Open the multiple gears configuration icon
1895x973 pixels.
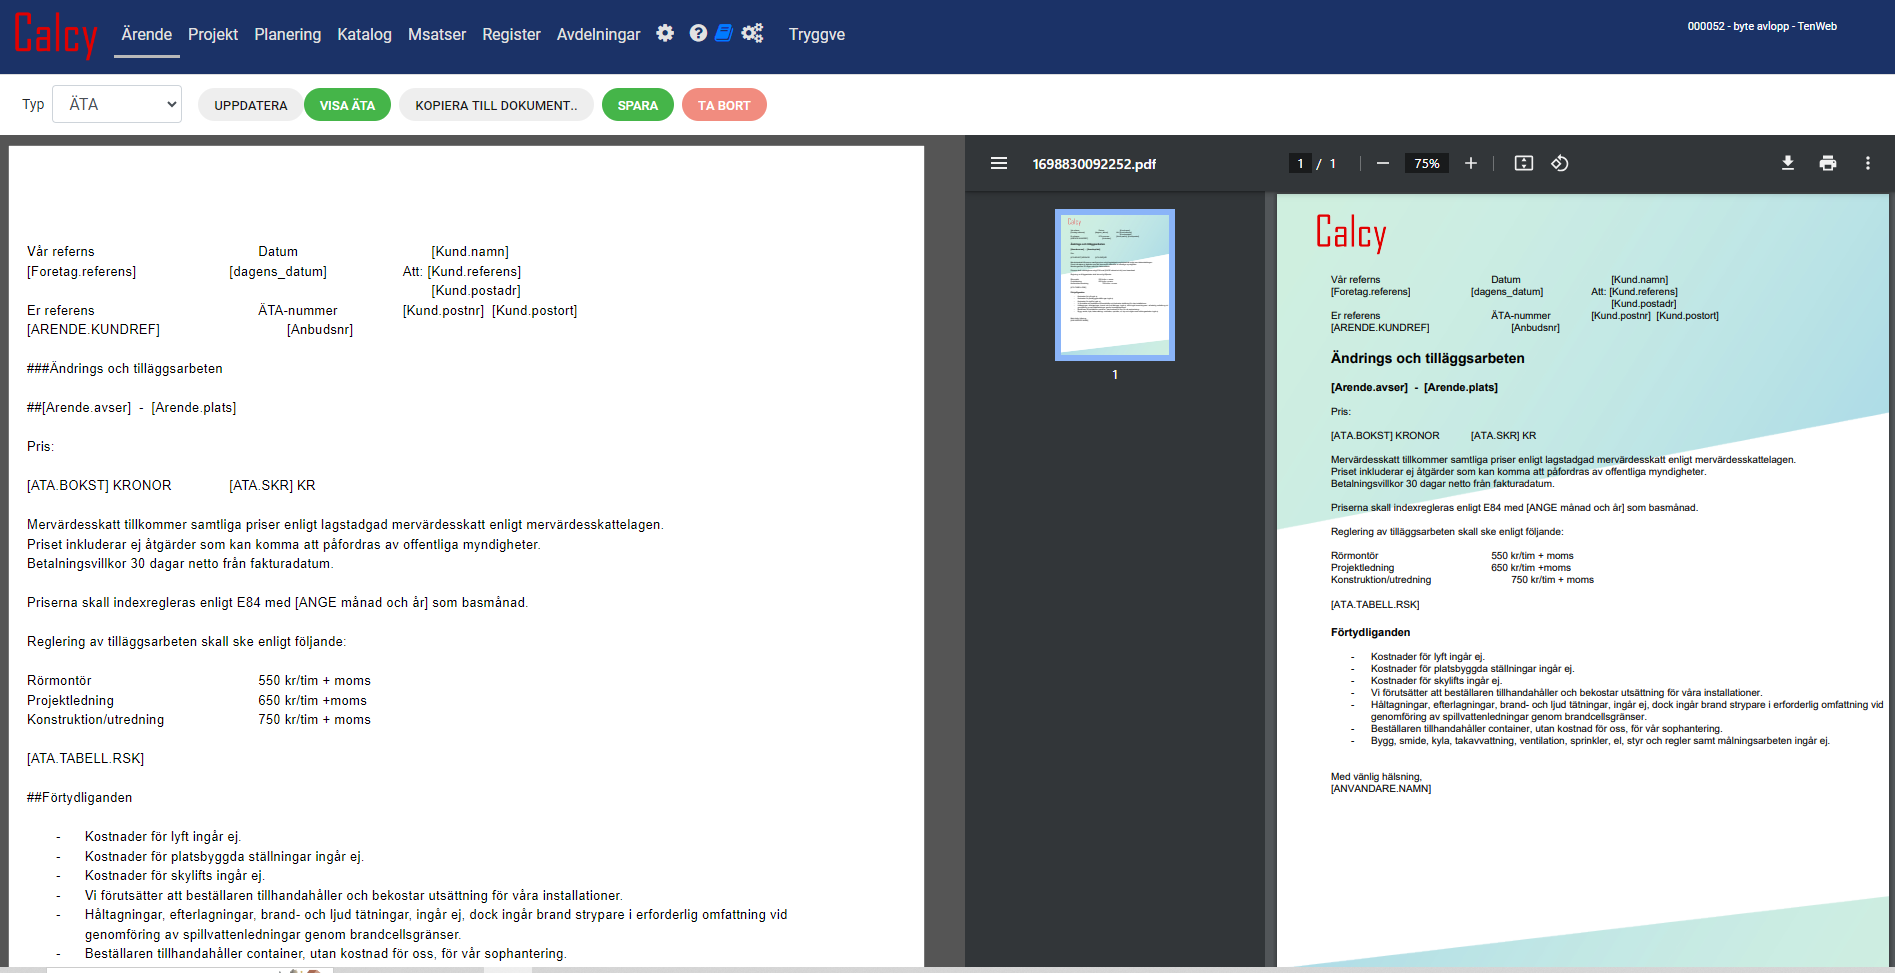tap(752, 33)
